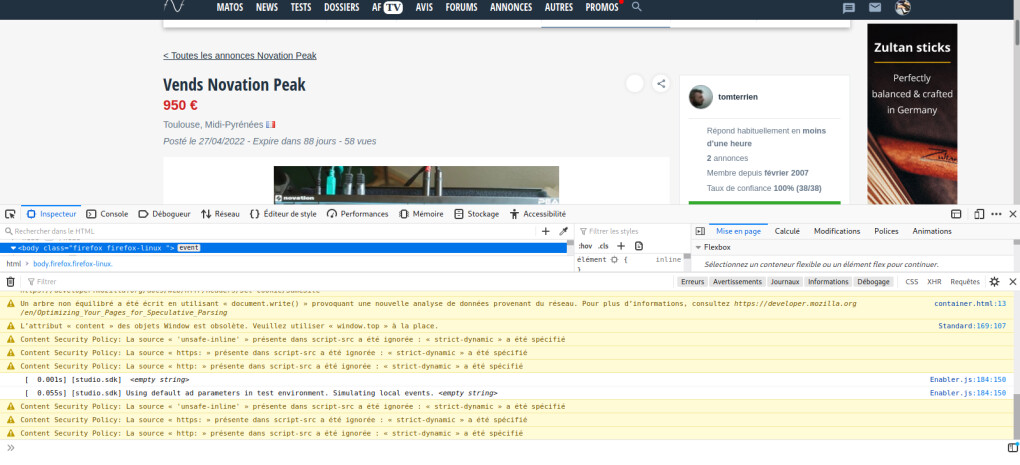1020x465 pixels.
Task: Enable the CSS console filter
Action: (912, 282)
